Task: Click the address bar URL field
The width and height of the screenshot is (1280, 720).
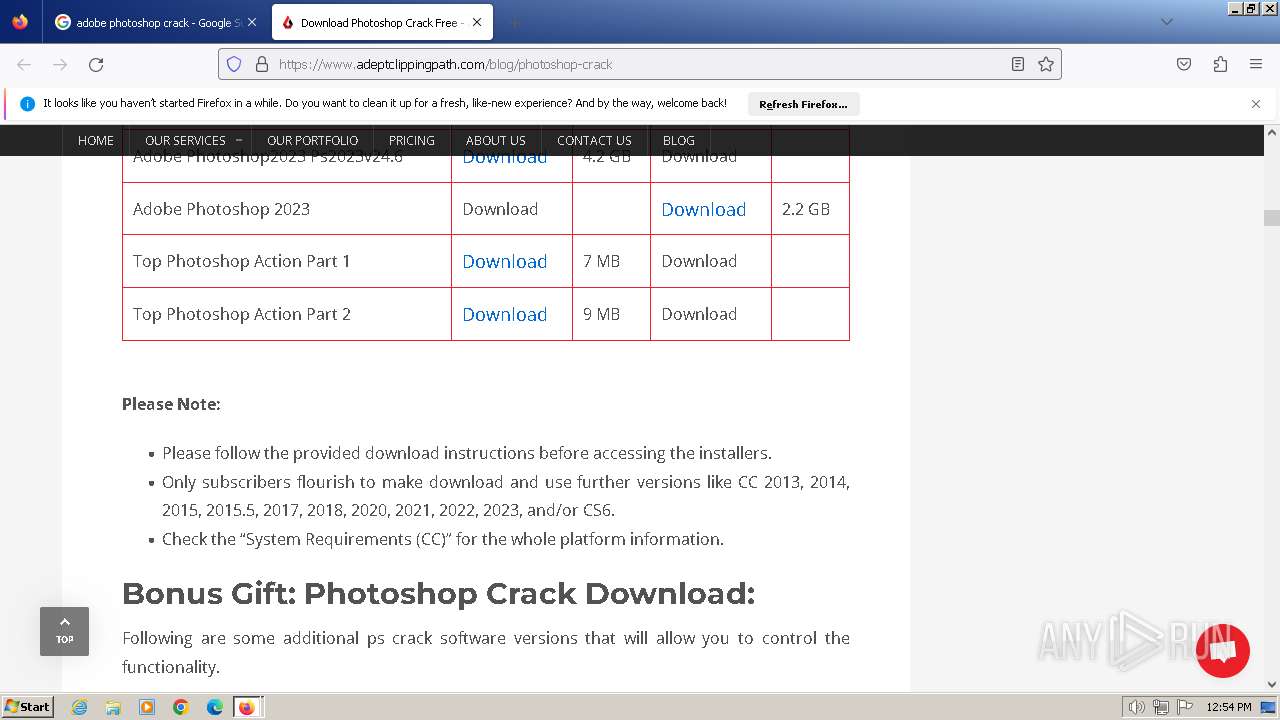Action: [x=640, y=64]
